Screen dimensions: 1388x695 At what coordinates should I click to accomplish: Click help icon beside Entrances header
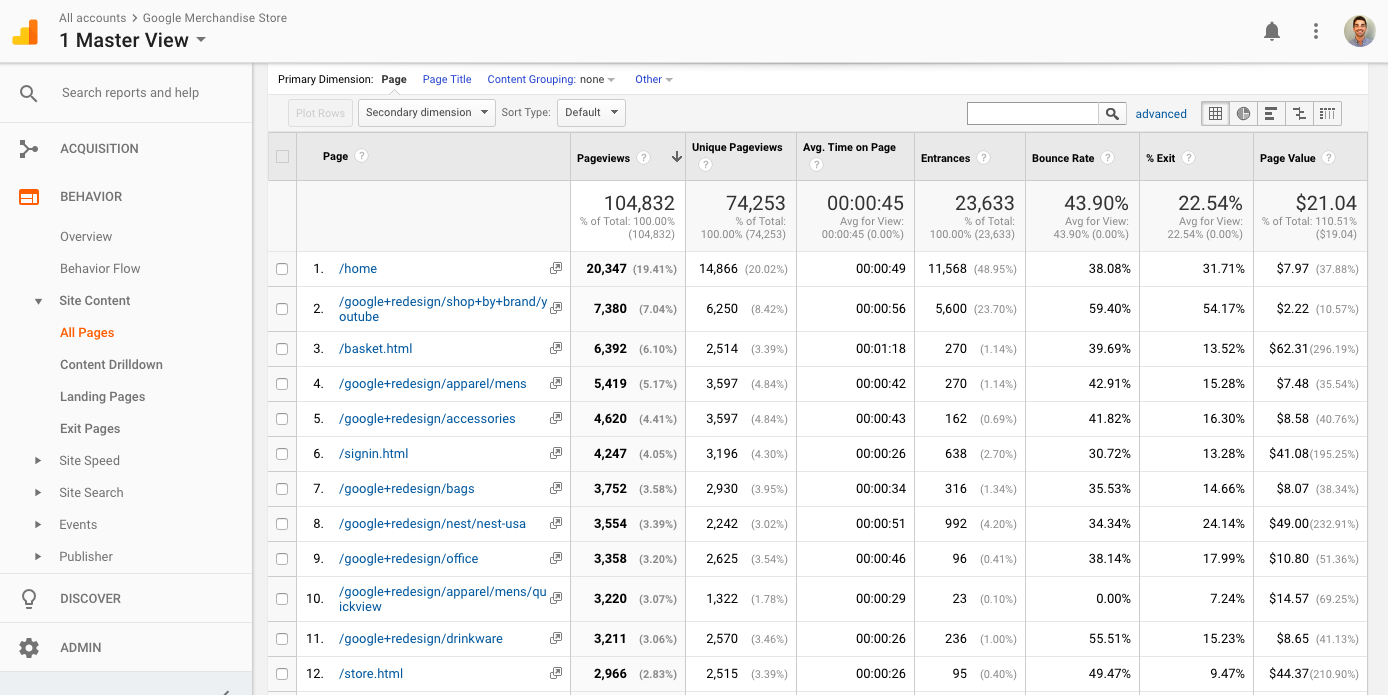(984, 158)
